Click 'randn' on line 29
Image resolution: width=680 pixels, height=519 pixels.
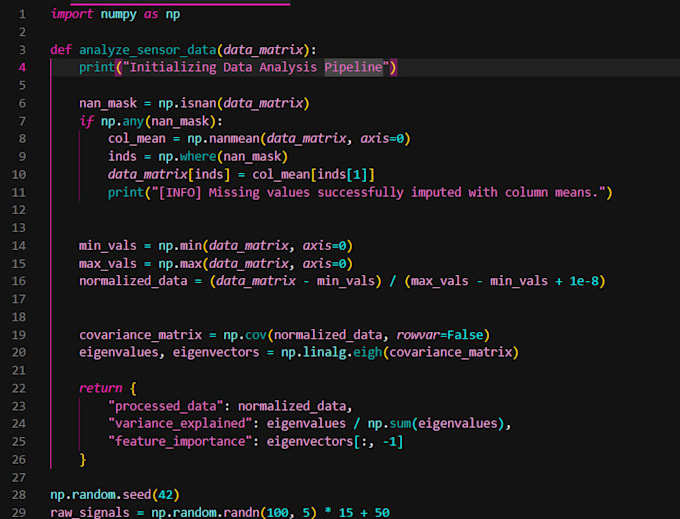[x=241, y=513]
